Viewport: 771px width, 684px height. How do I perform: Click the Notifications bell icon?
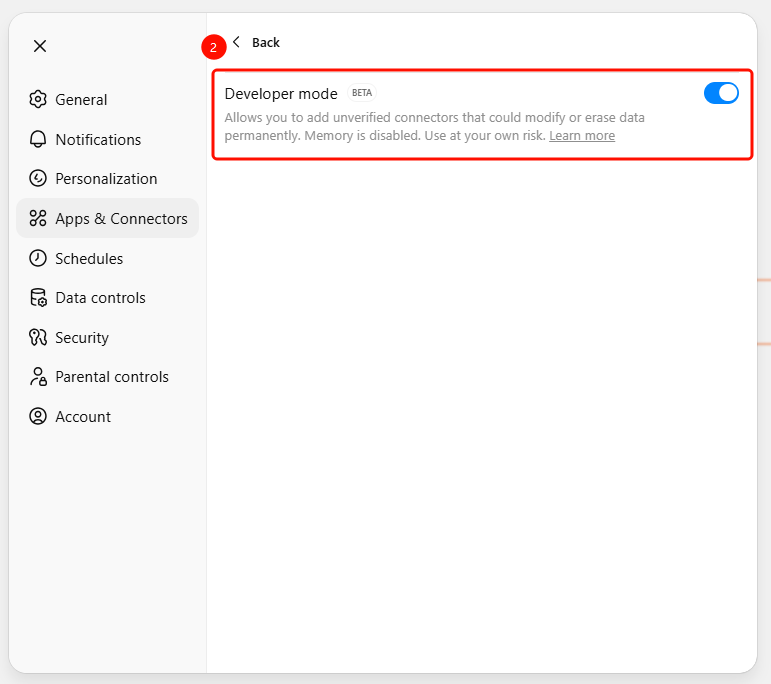38,139
